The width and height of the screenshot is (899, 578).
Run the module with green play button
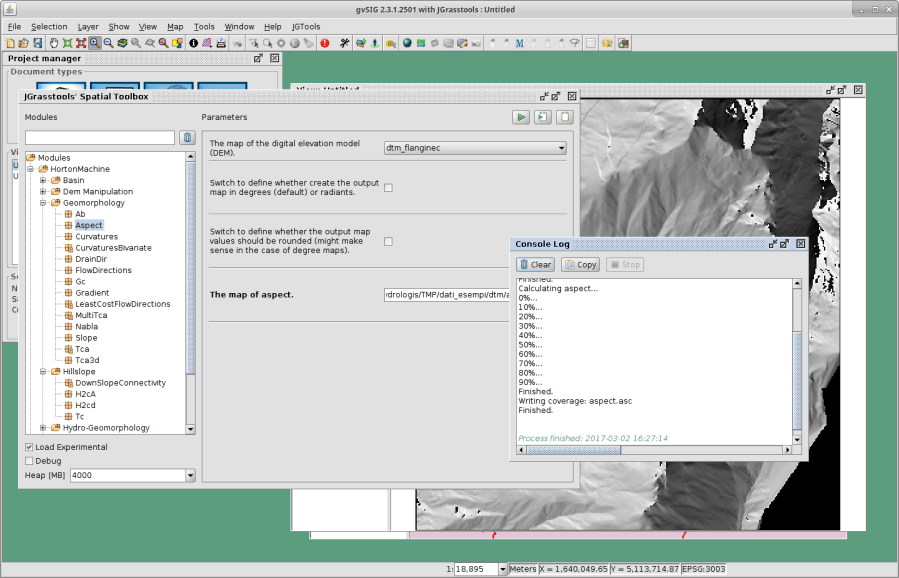tap(521, 117)
